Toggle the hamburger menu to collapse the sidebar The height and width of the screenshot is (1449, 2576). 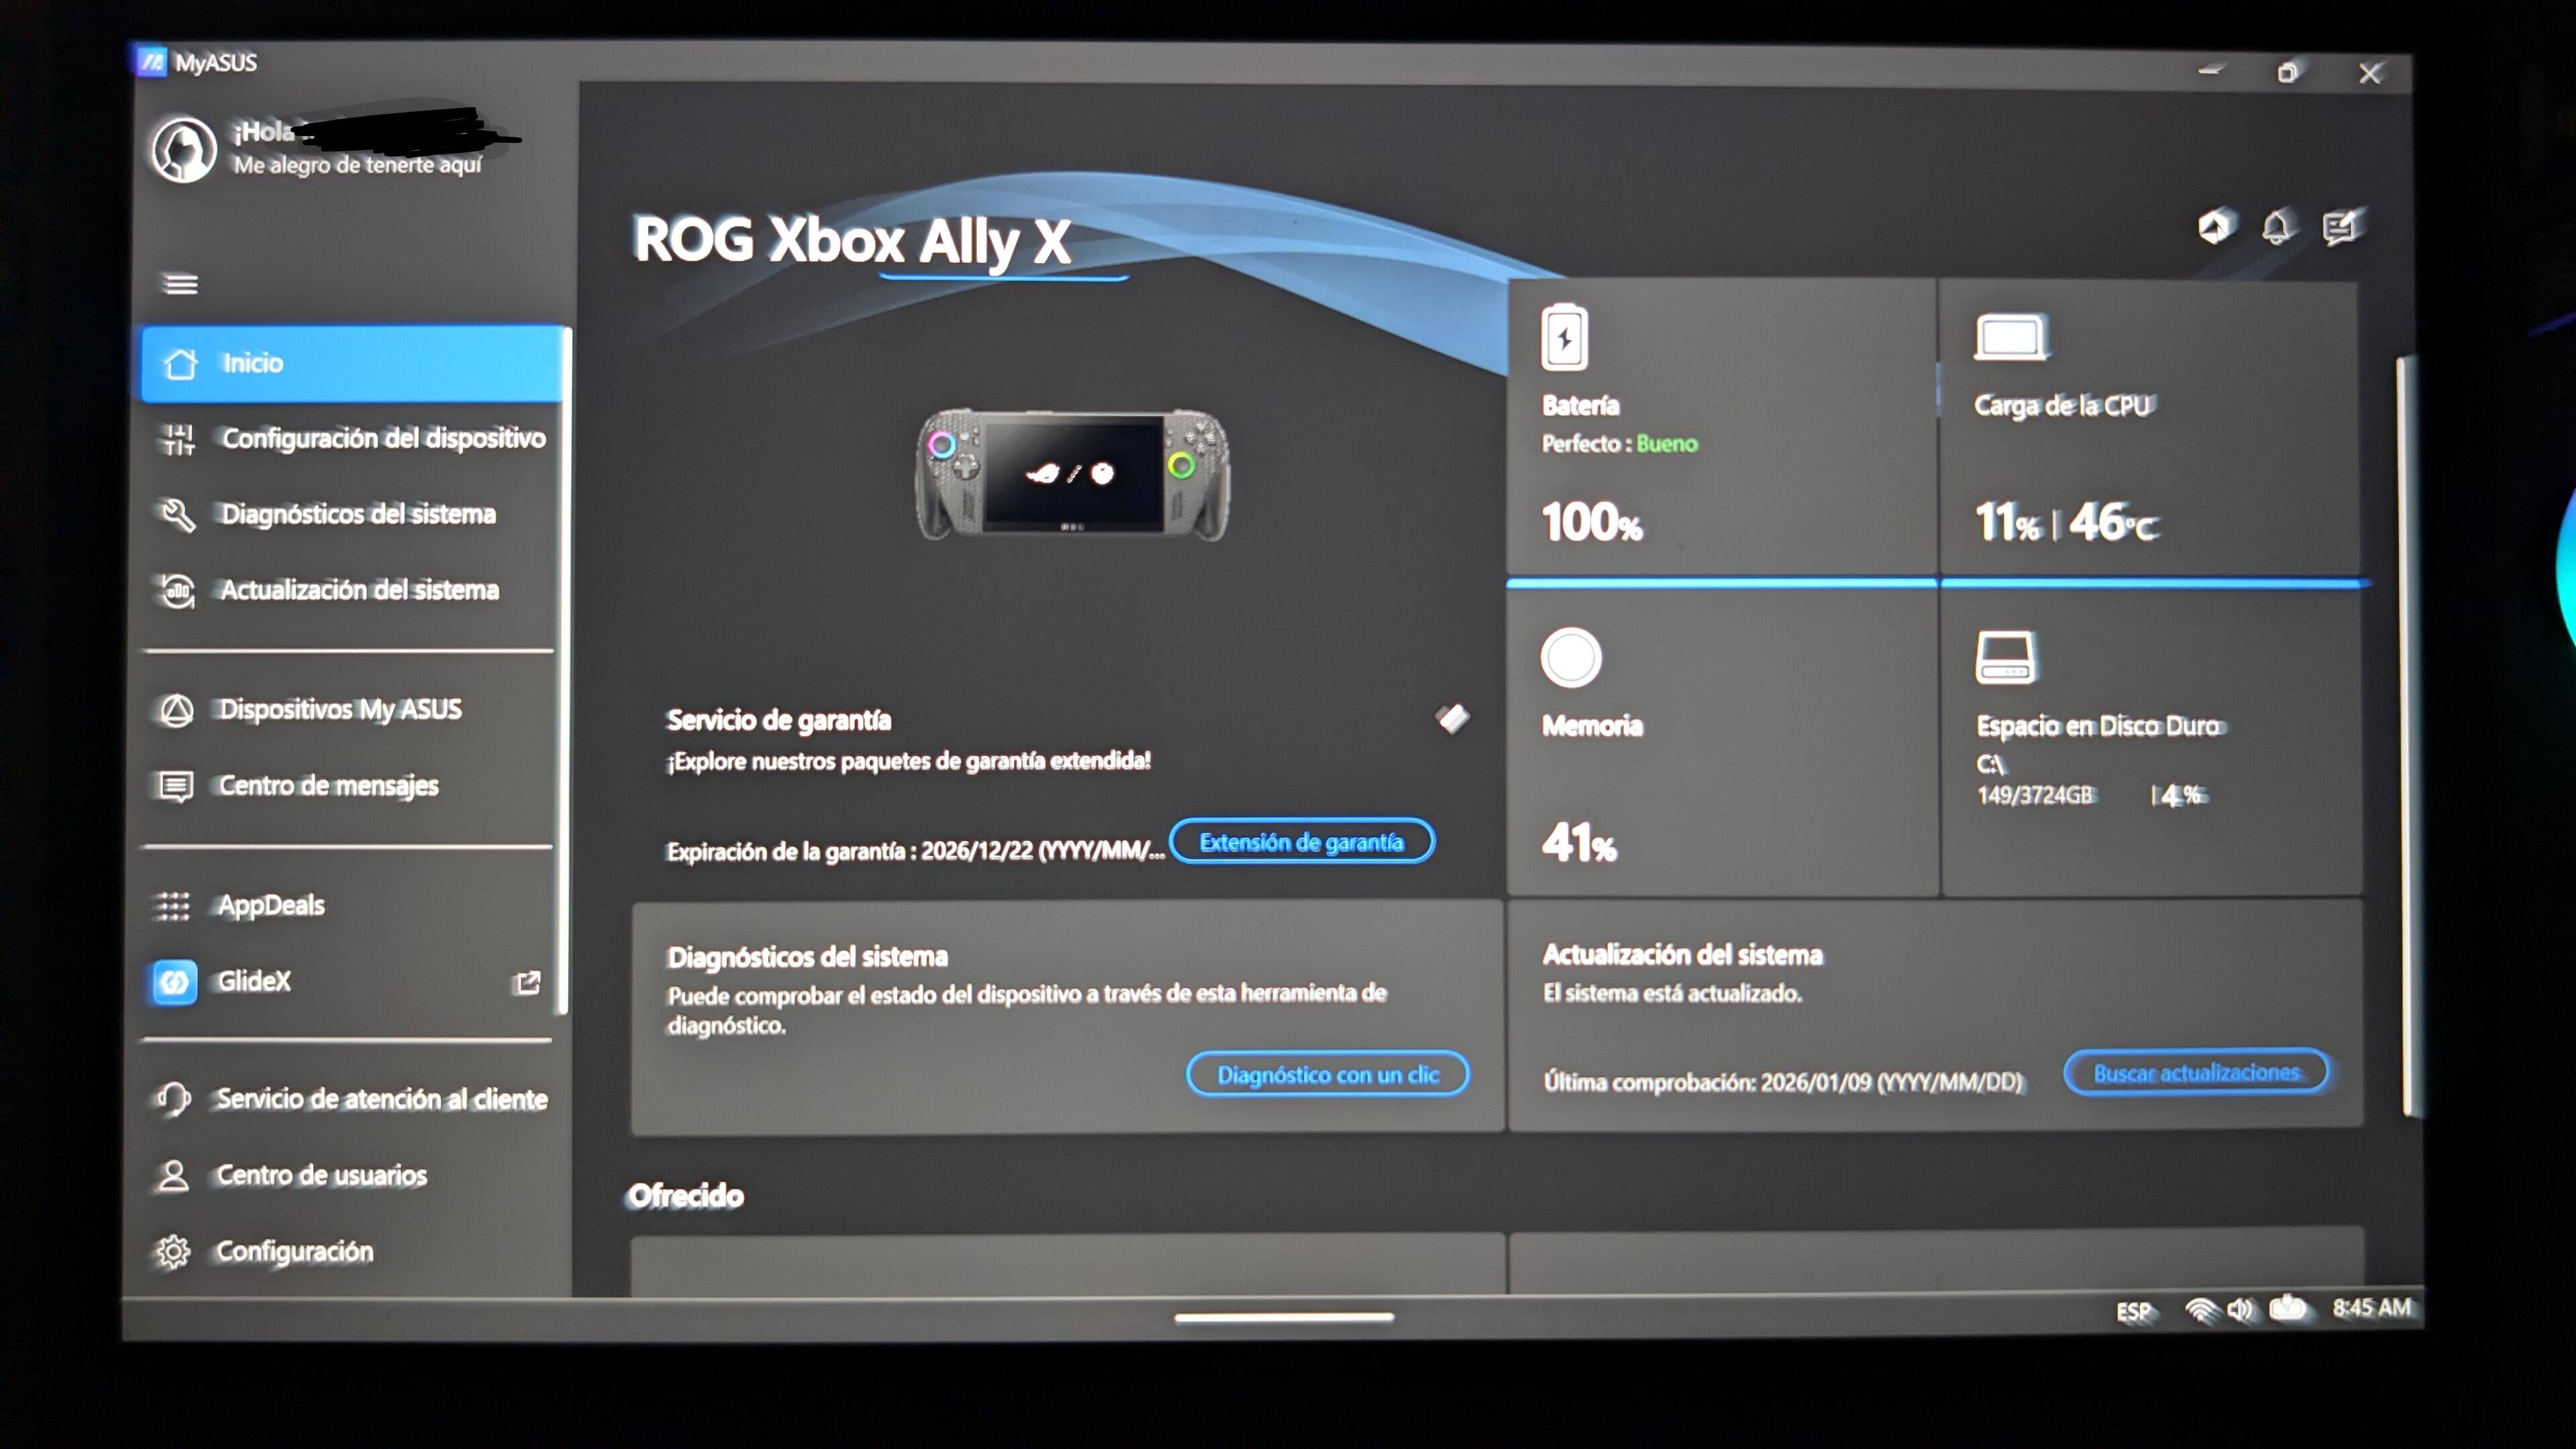coord(180,284)
